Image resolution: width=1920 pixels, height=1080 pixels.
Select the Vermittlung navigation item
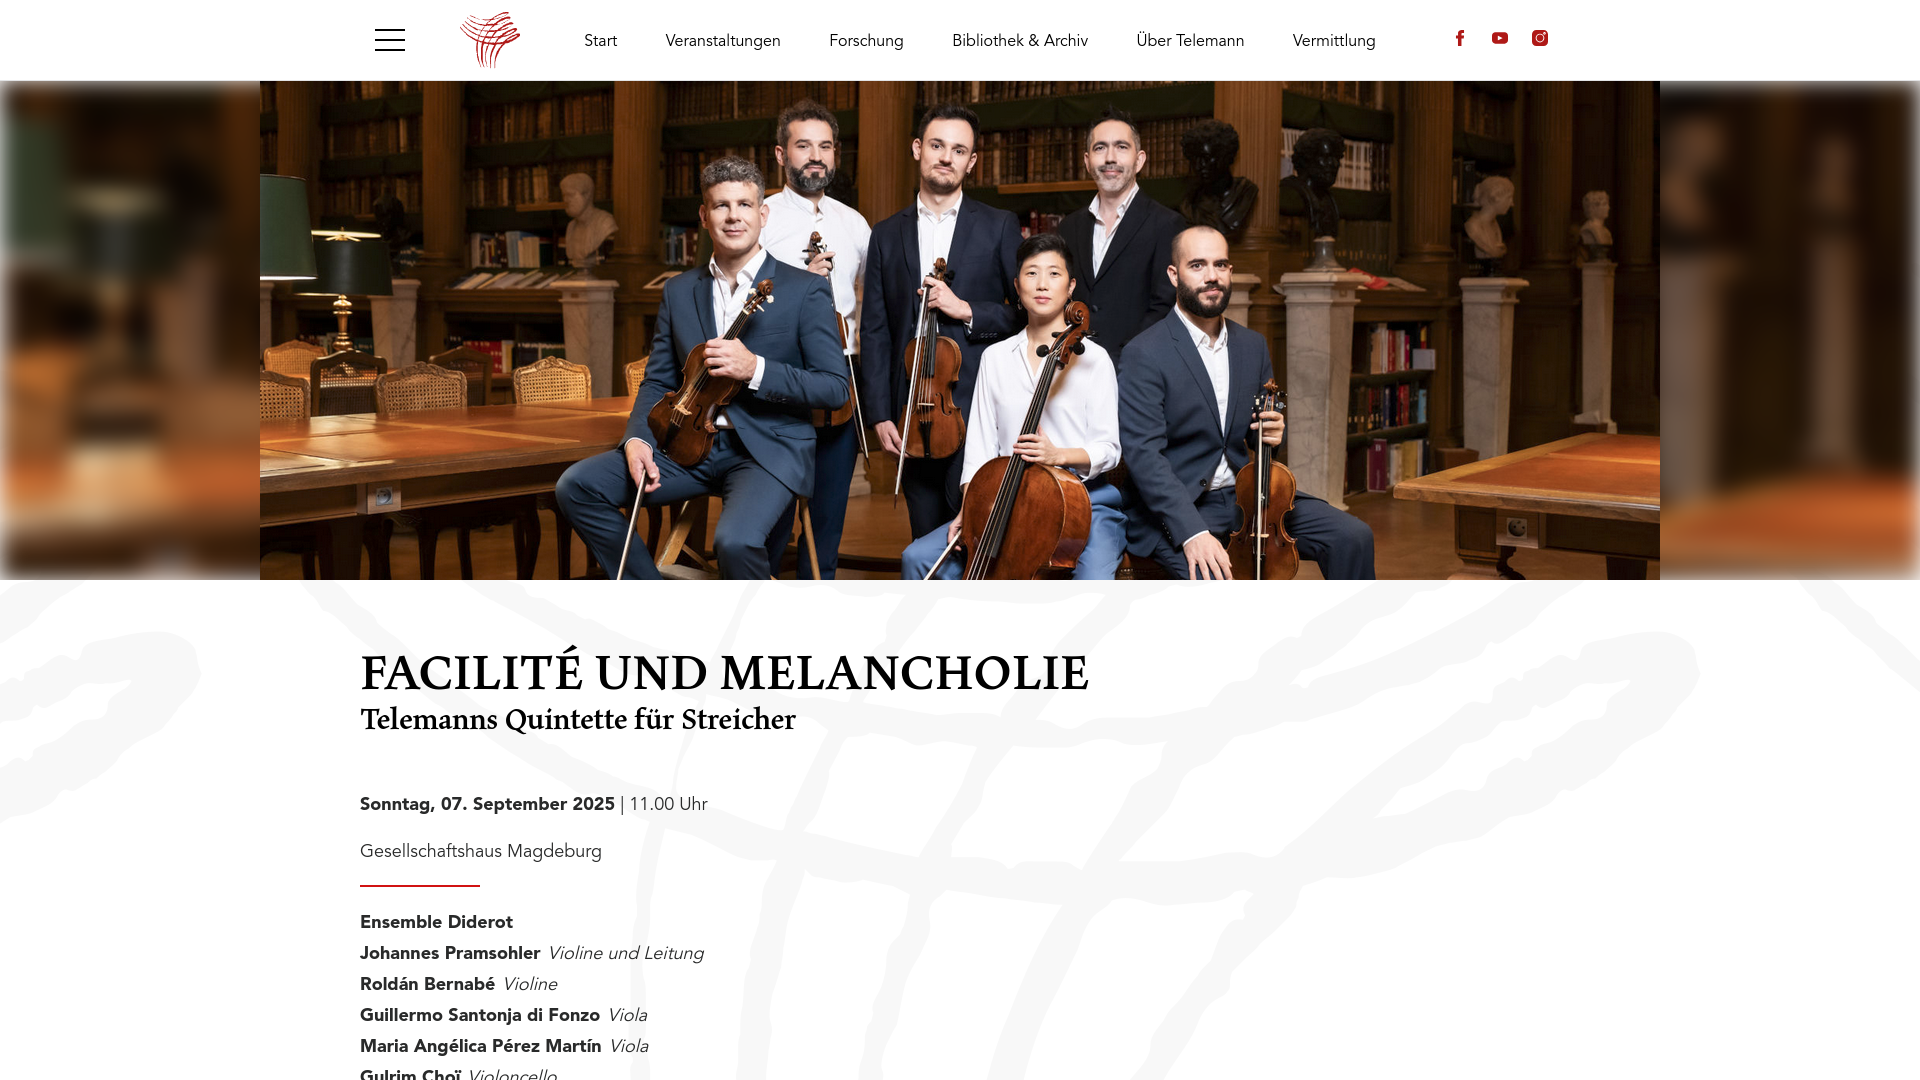(1334, 41)
